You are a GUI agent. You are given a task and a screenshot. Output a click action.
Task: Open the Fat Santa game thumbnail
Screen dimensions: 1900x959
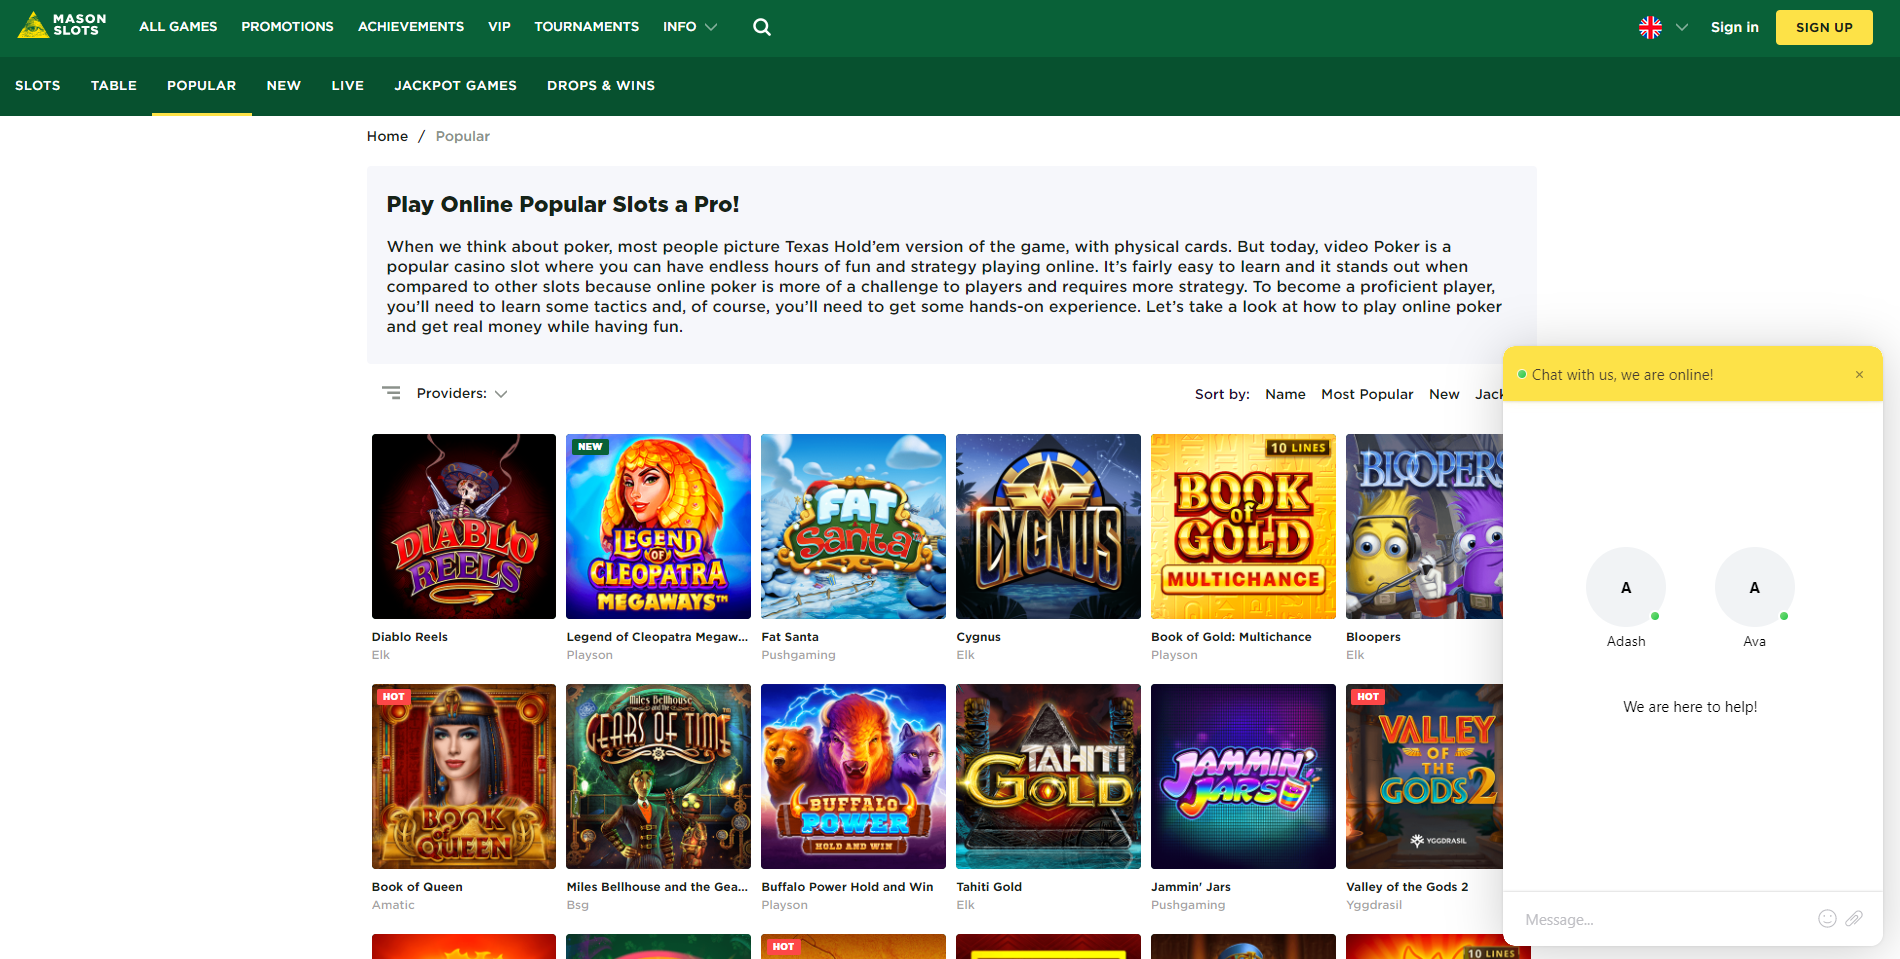tap(853, 526)
